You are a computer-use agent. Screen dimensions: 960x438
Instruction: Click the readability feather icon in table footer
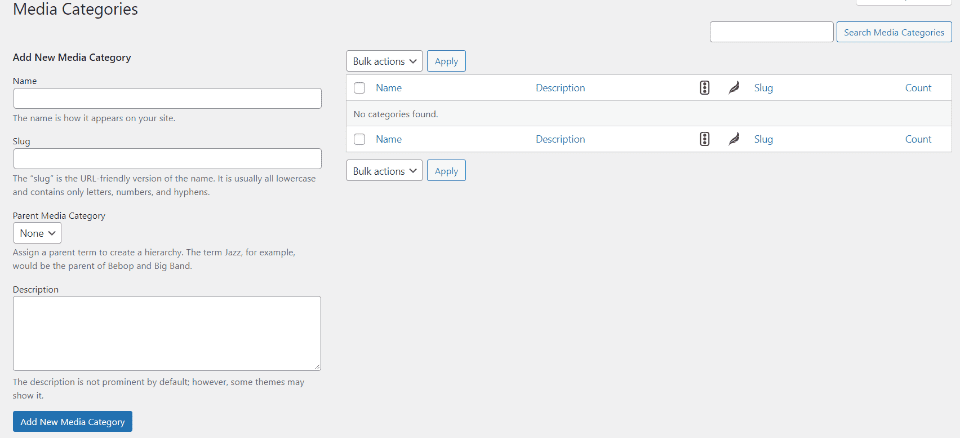[733, 140]
